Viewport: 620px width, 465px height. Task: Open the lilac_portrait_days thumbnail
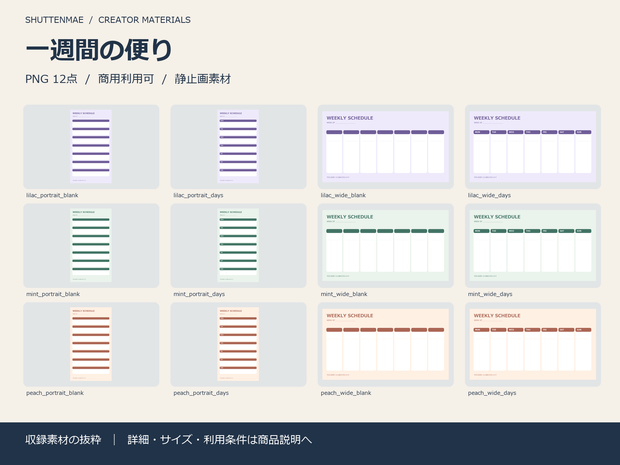tap(238, 147)
